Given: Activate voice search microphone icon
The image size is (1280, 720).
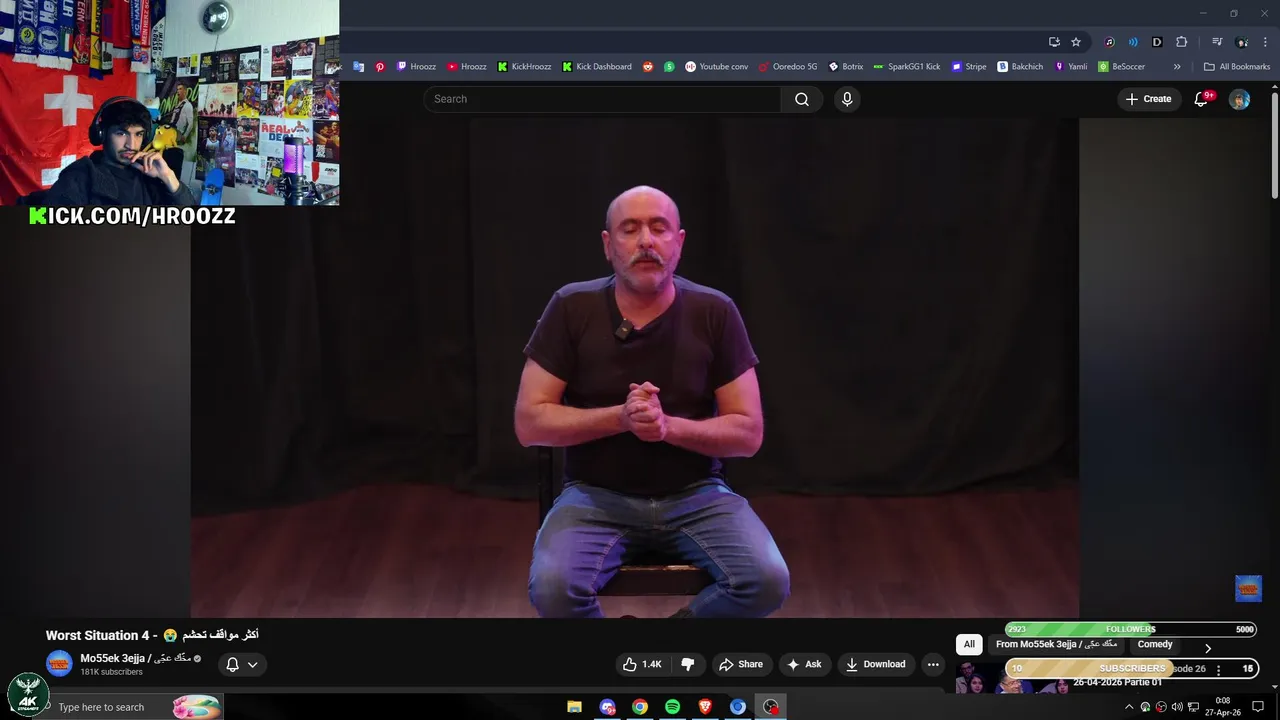Looking at the screenshot, I should [x=847, y=99].
